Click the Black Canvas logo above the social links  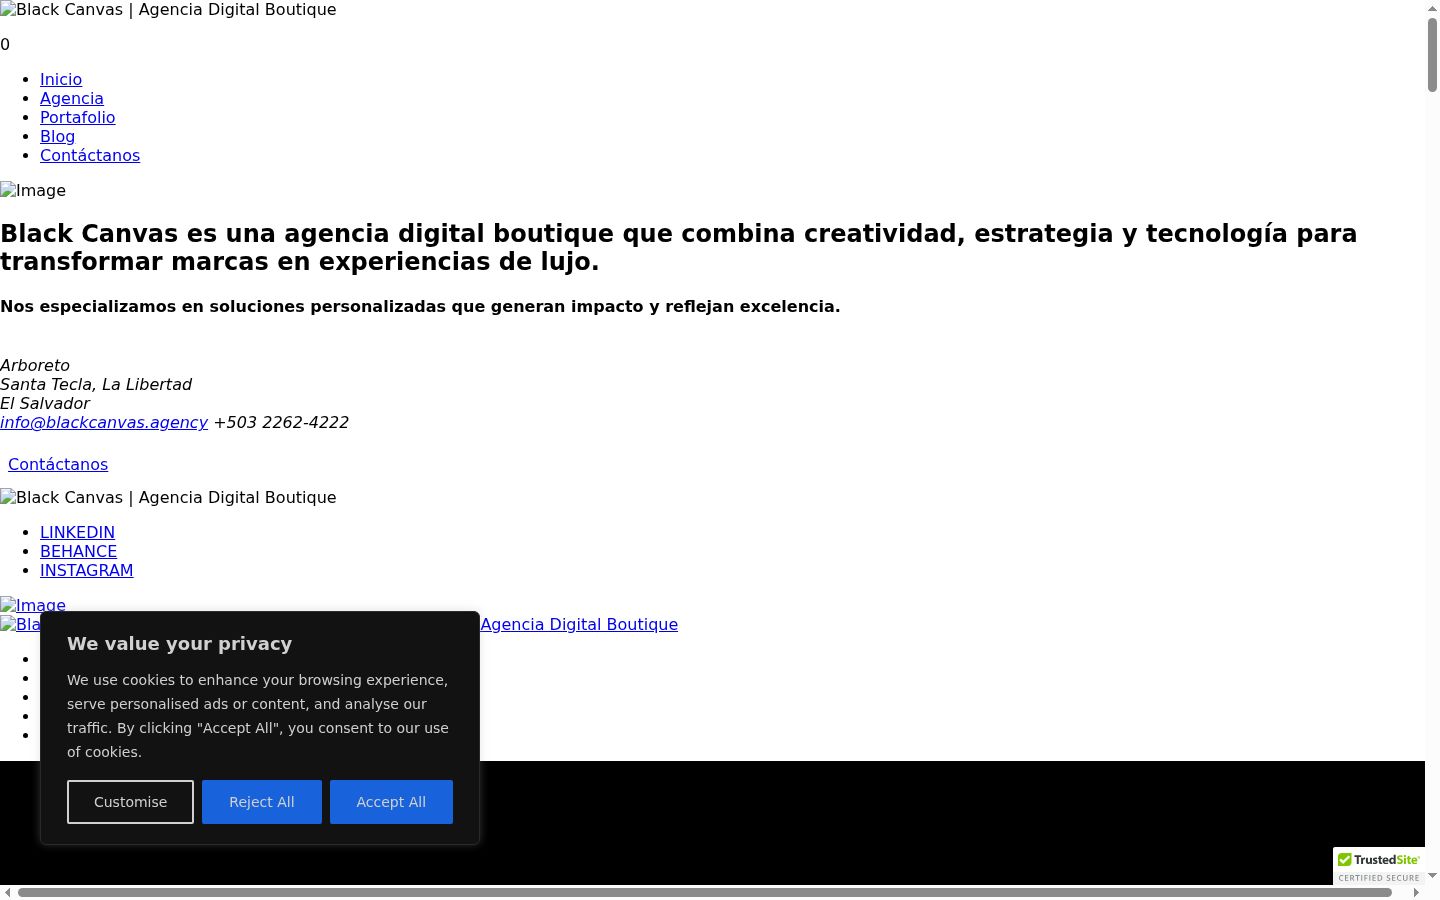(x=168, y=497)
